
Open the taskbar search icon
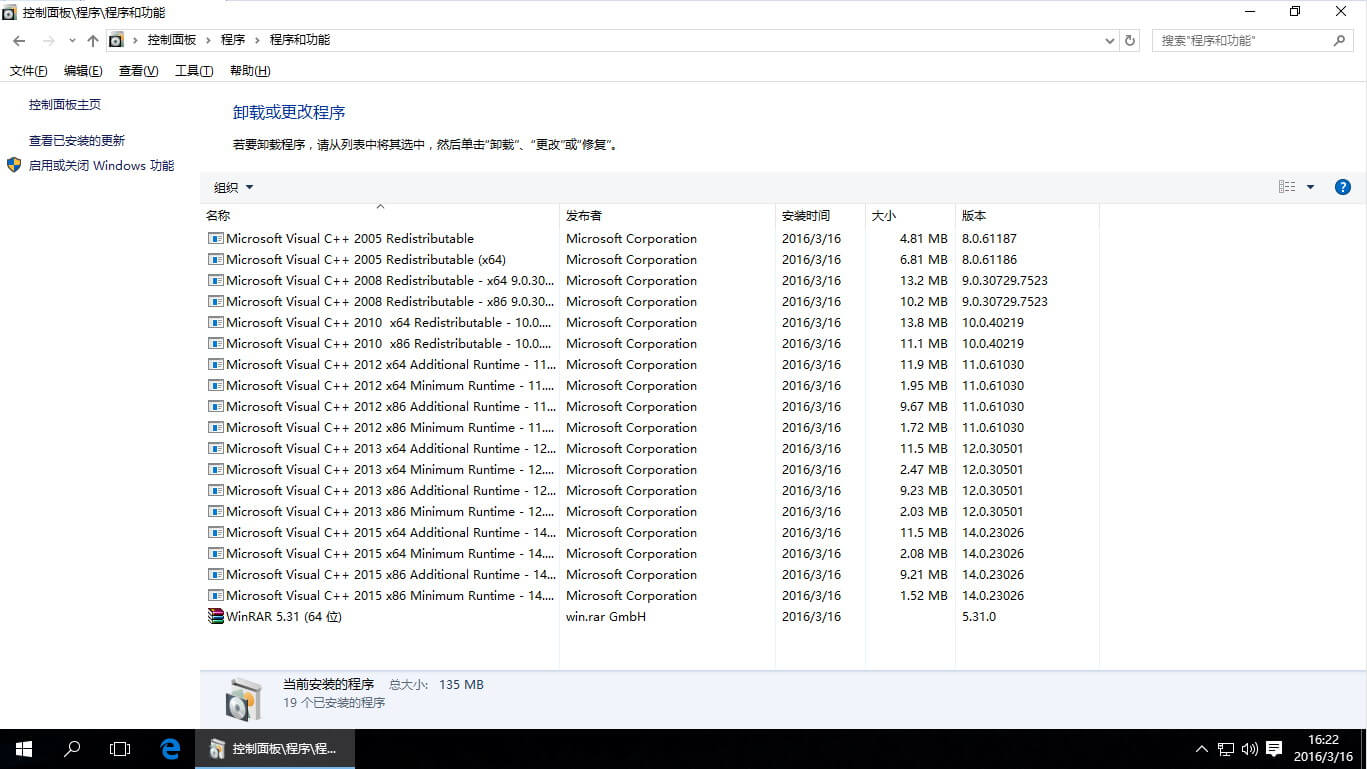tap(72, 748)
